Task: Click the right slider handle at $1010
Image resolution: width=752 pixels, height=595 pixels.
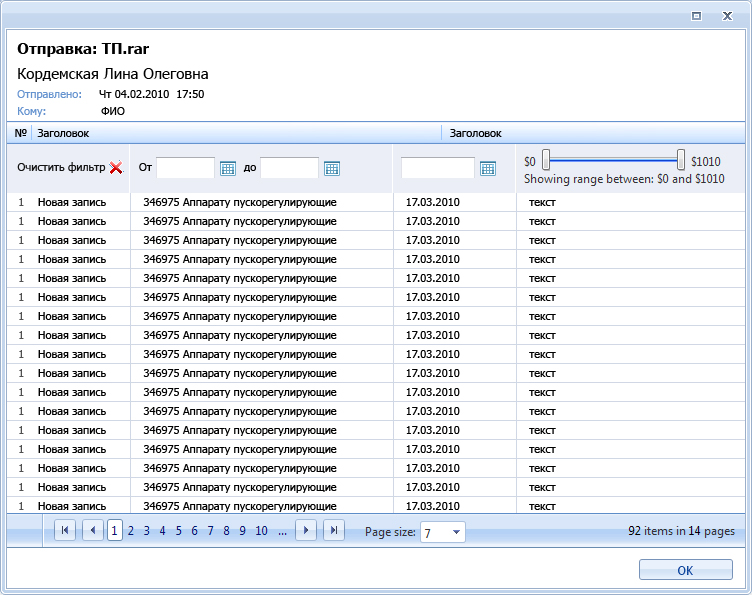Action: [x=681, y=160]
